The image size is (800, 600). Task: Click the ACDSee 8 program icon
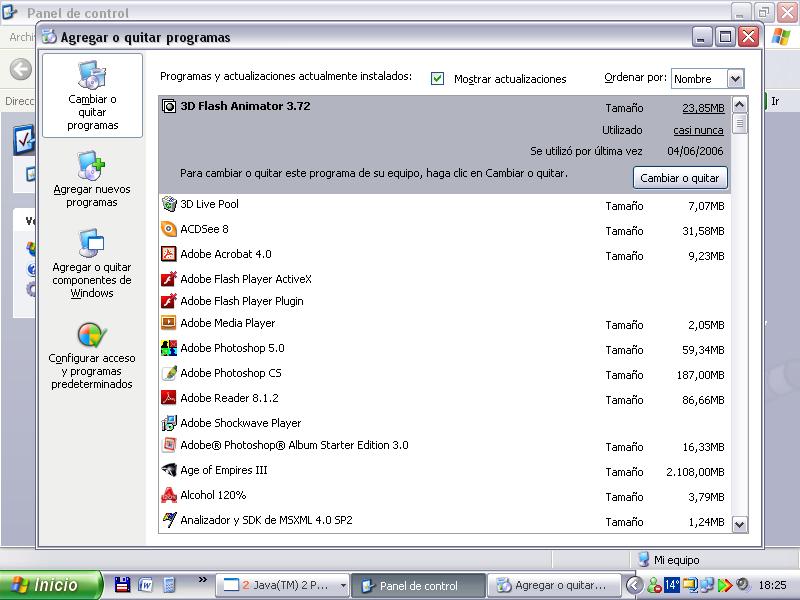point(169,229)
